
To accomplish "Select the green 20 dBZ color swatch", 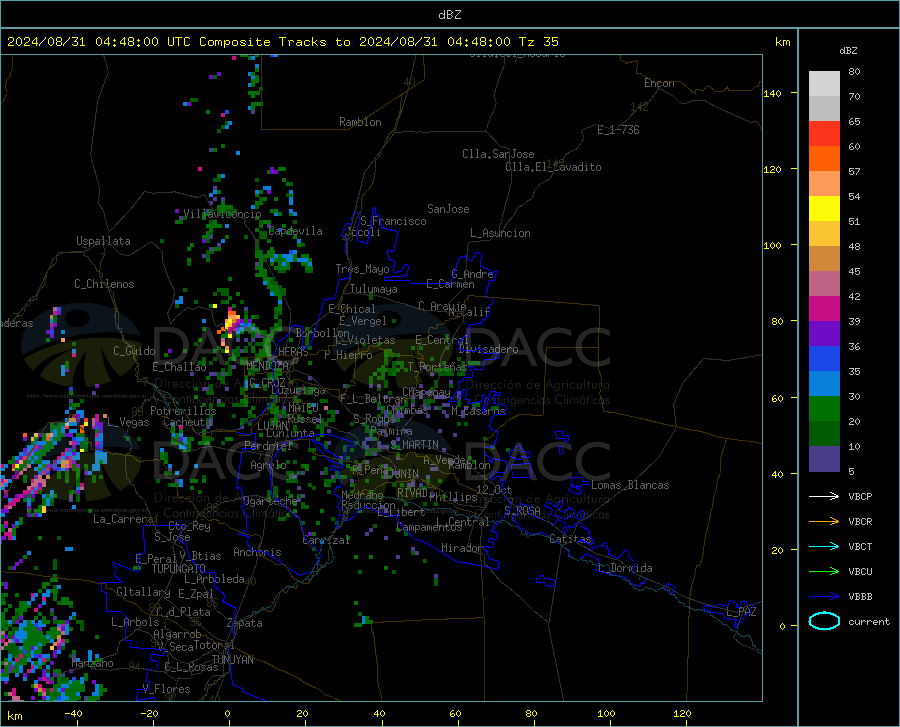I will [824, 409].
